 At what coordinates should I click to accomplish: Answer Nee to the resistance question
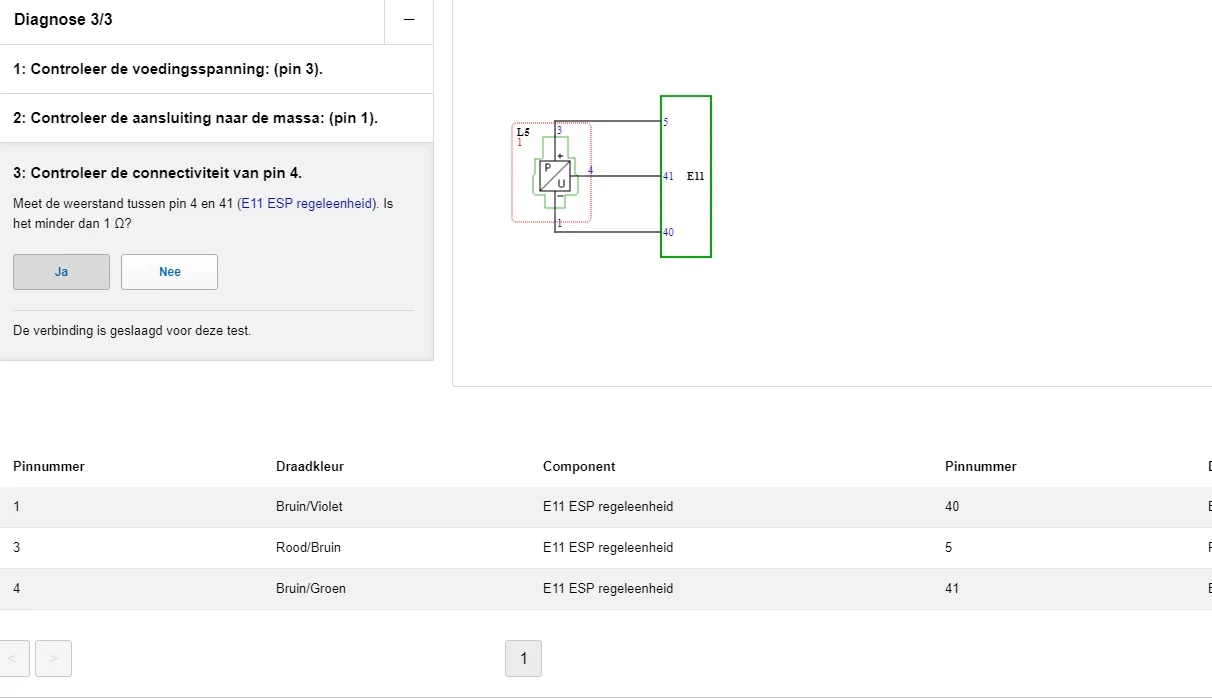click(169, 272)
